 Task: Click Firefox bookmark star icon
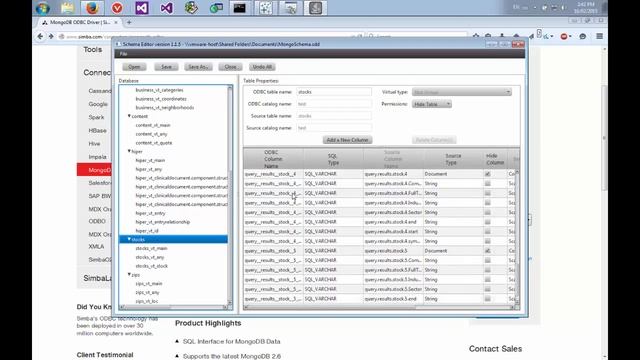tap(476, 36)
